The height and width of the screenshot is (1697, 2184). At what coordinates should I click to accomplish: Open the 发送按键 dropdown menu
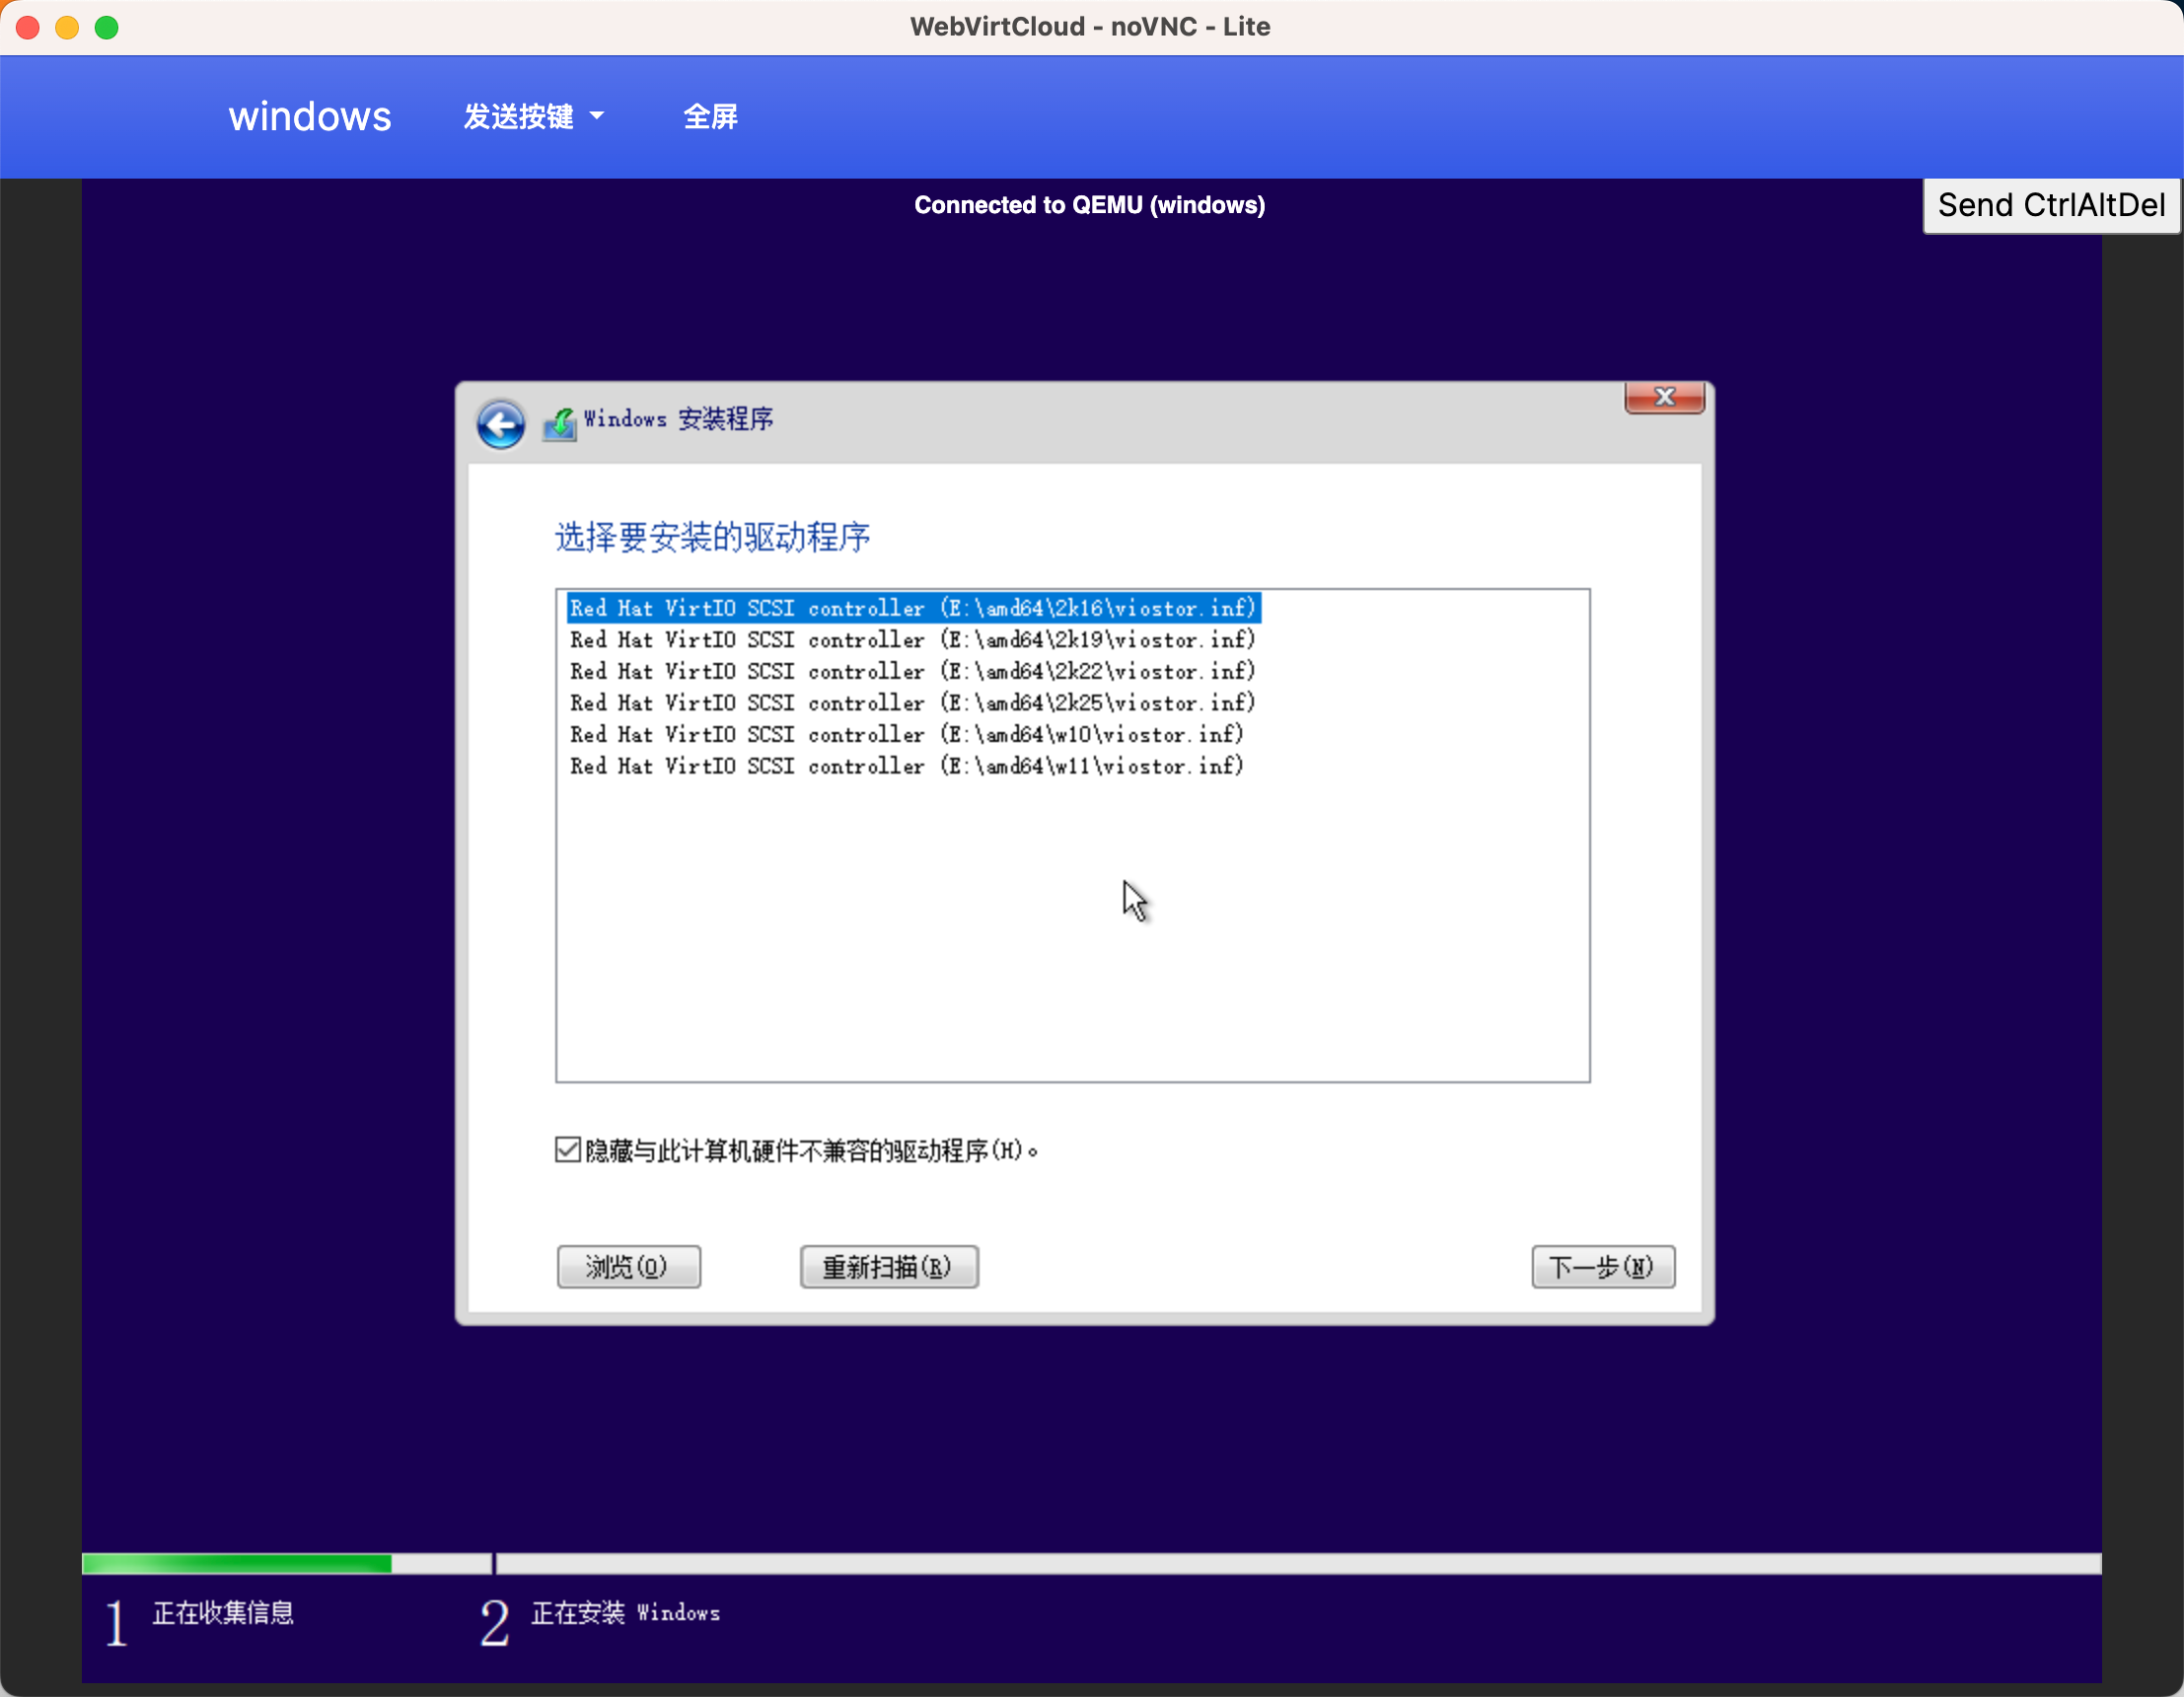pyautogui.click(x=533, y=117)
